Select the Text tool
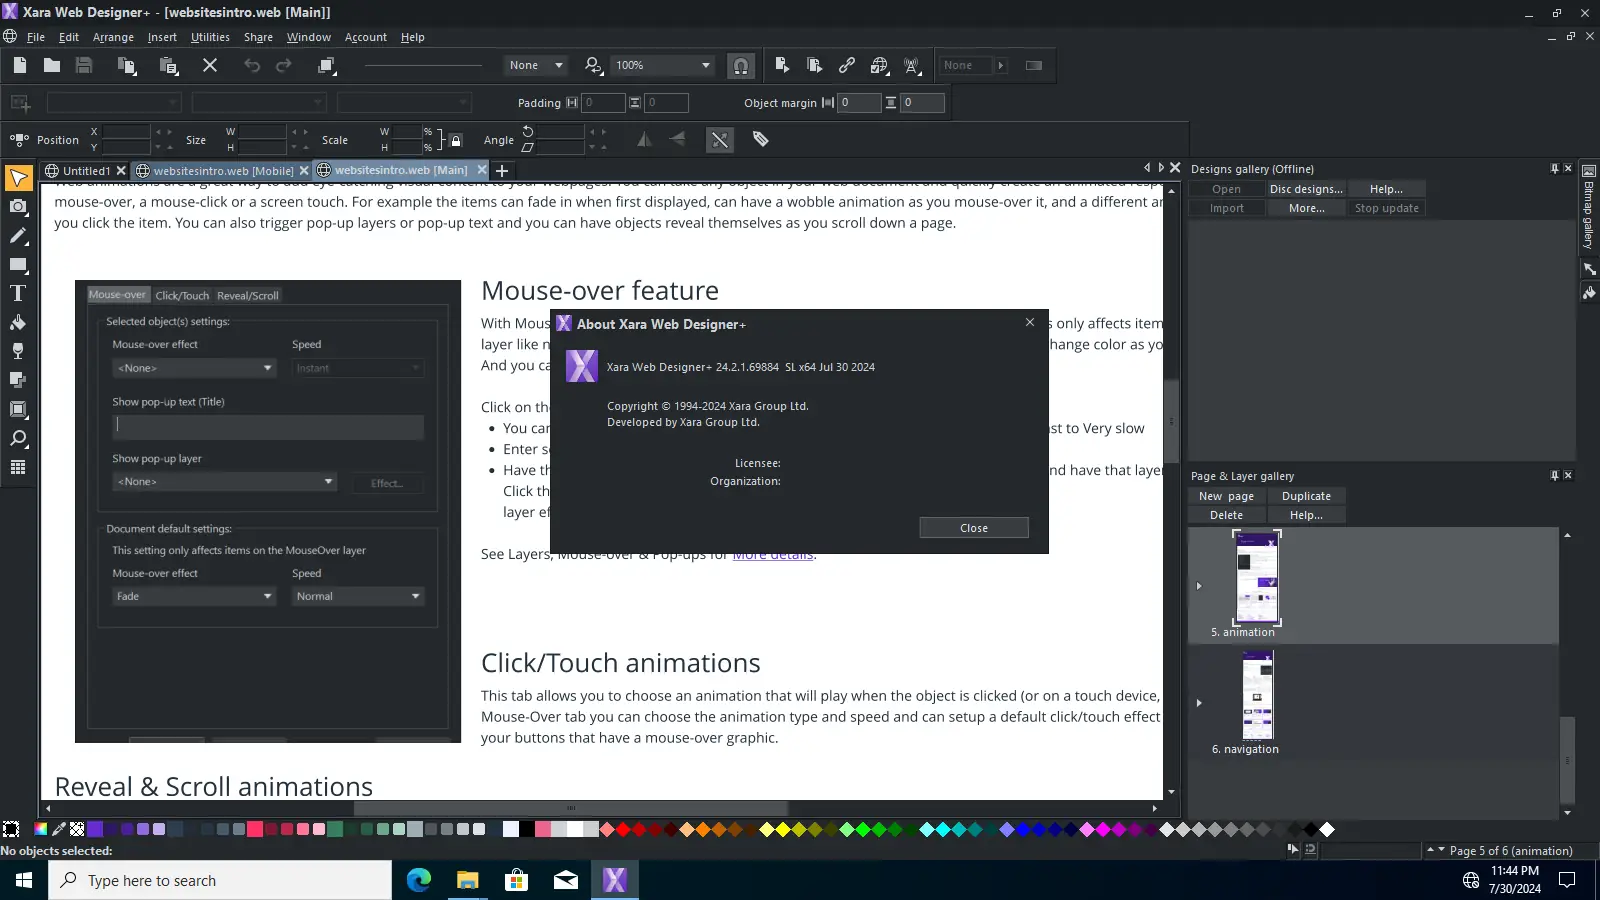The image size is (1600, 900). 18,294
